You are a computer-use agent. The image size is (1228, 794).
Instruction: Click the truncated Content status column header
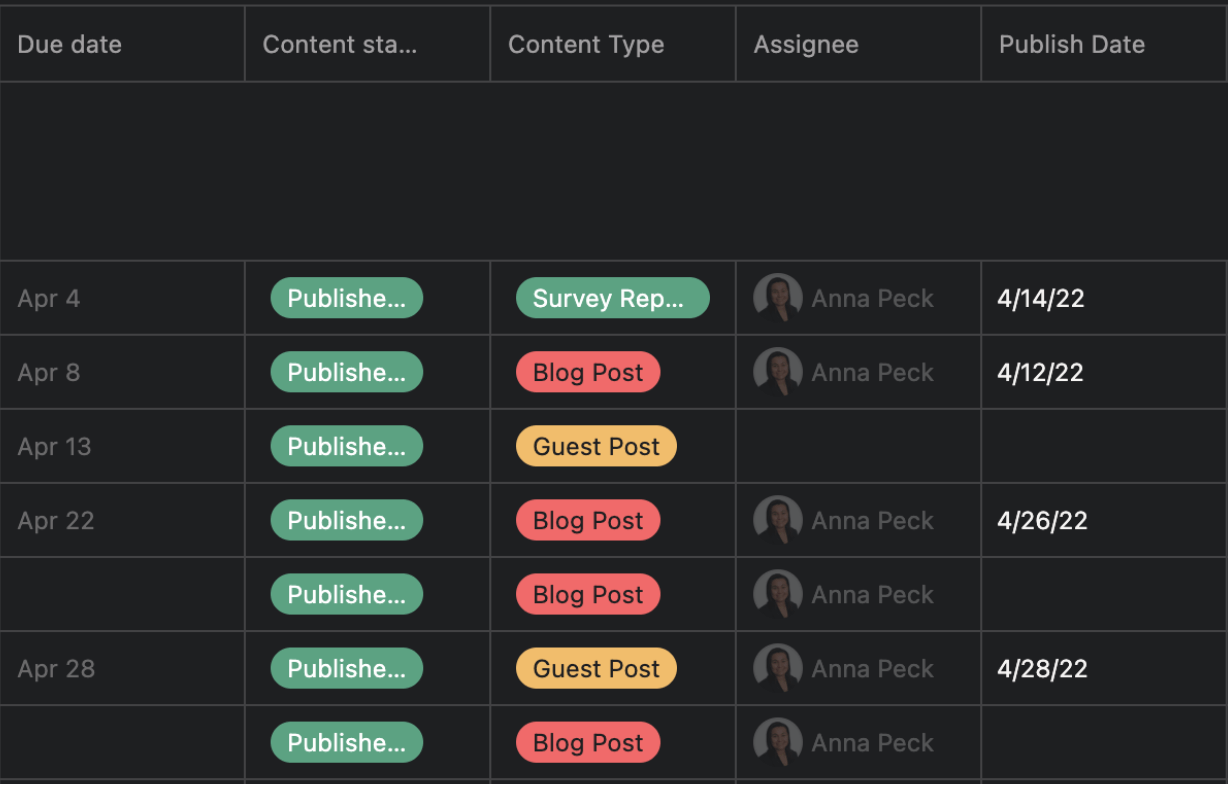(x=339, y=44)
